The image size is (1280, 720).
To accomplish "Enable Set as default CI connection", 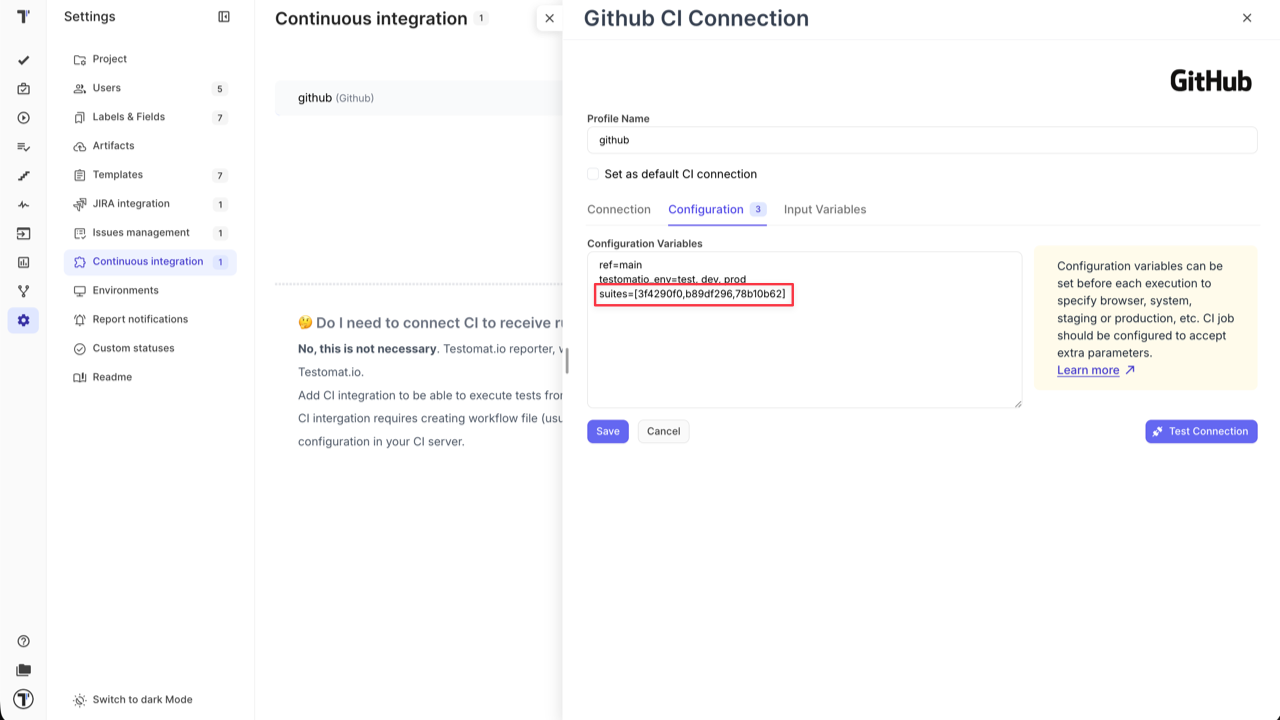I will tap(592, 174).
